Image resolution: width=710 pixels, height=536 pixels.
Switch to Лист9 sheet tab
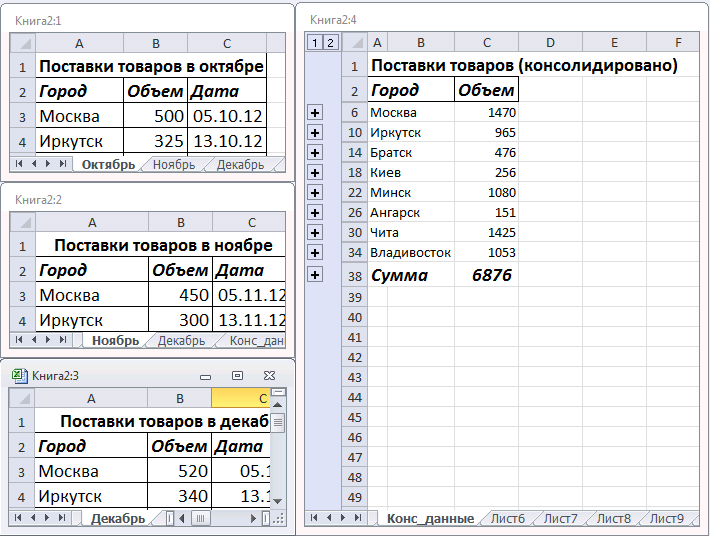[667, 518]
